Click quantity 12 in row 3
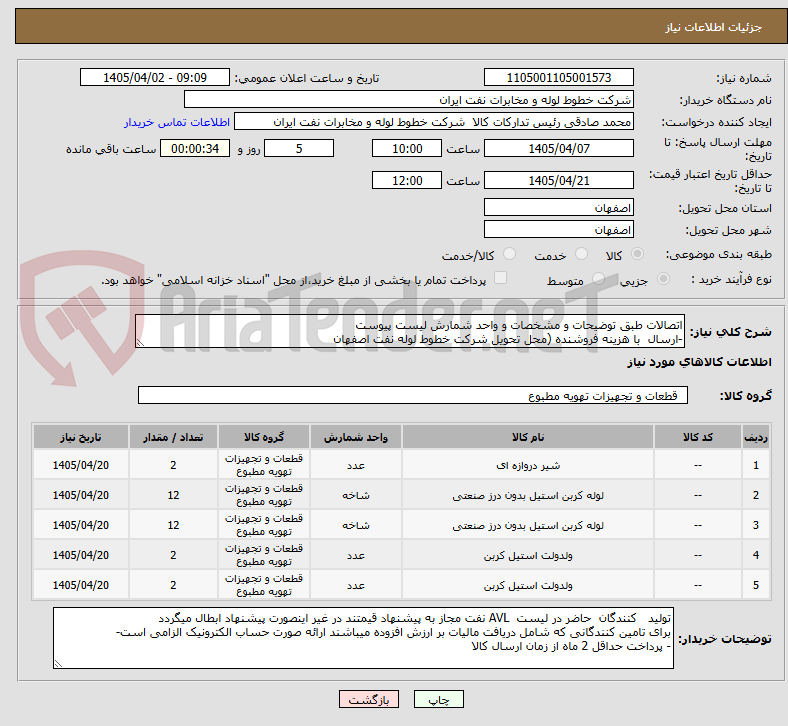 pyautogui.click(x=173, y=526)
